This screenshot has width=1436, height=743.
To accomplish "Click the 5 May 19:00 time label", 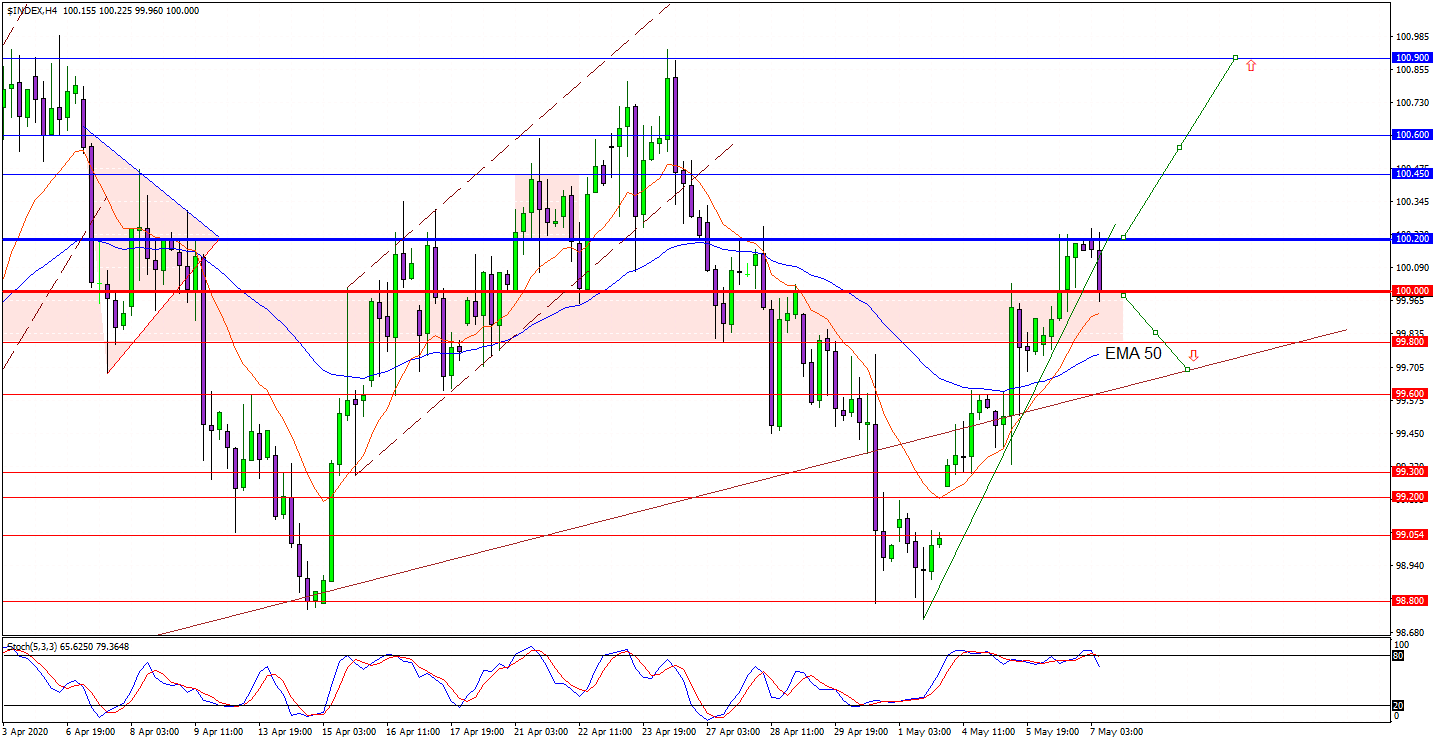I will click(x=1052, y=732).
